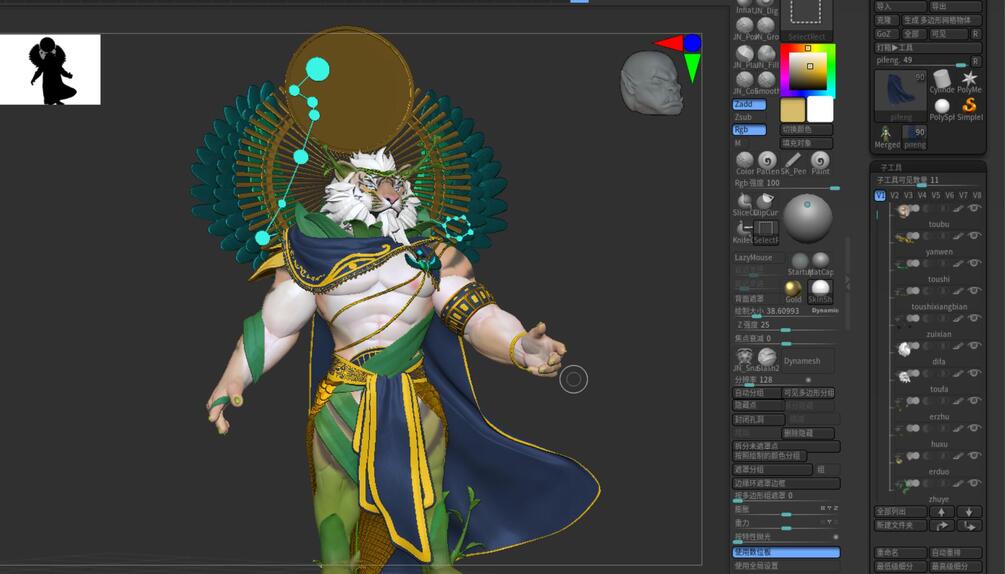Click the R button beside pifeng slider
Image resolution: width=1005 pixels, height=574 pixels.
[976, 61]
